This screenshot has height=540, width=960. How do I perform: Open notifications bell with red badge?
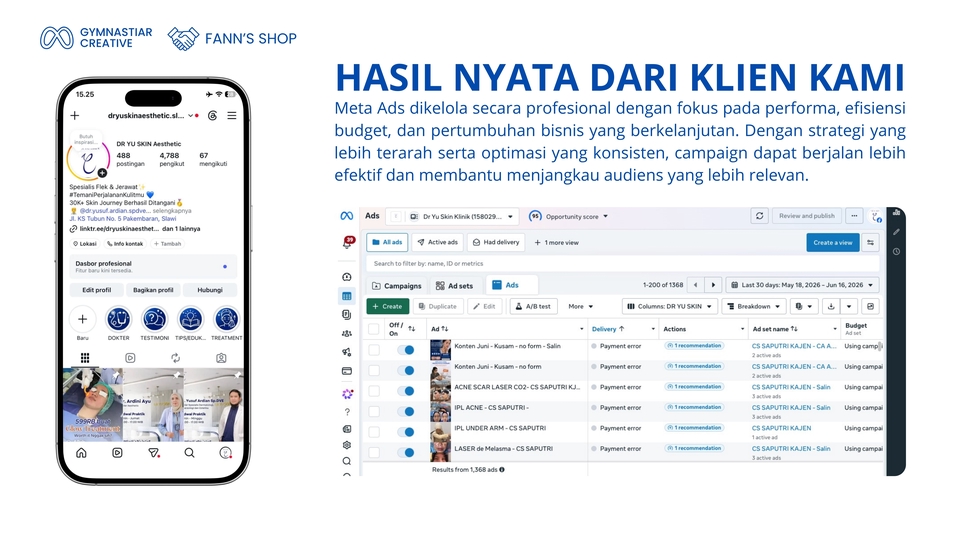(x=348, y=242)
